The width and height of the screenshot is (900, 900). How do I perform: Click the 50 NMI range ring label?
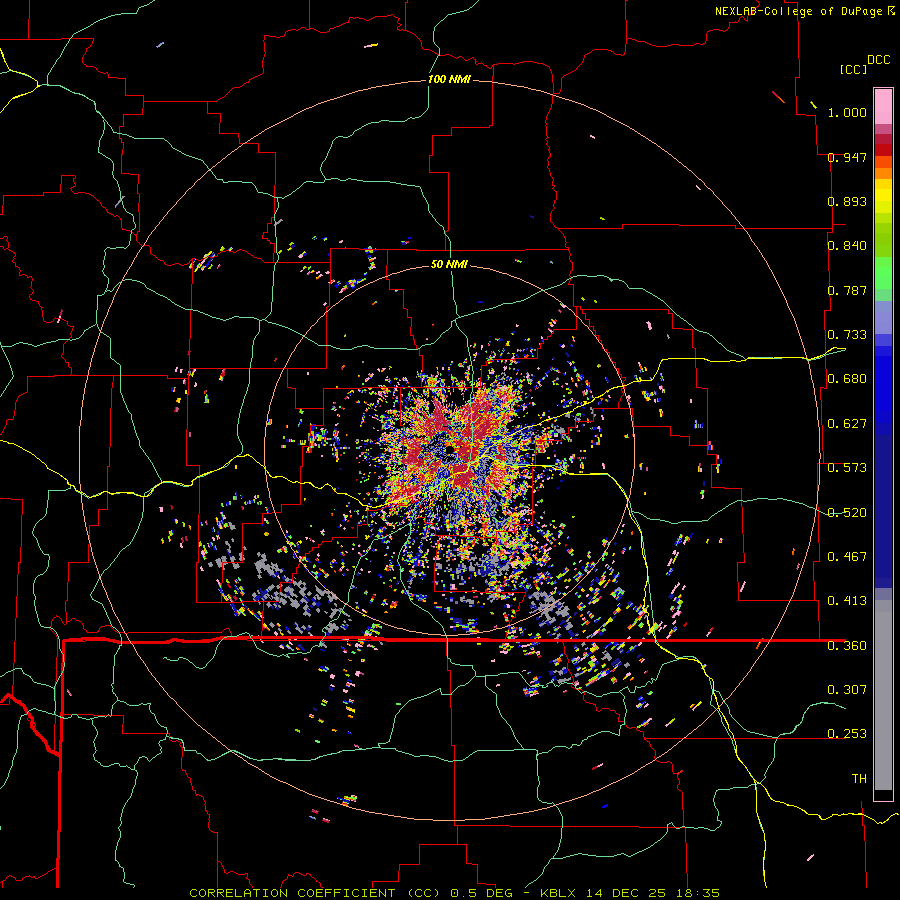[449, 264]
